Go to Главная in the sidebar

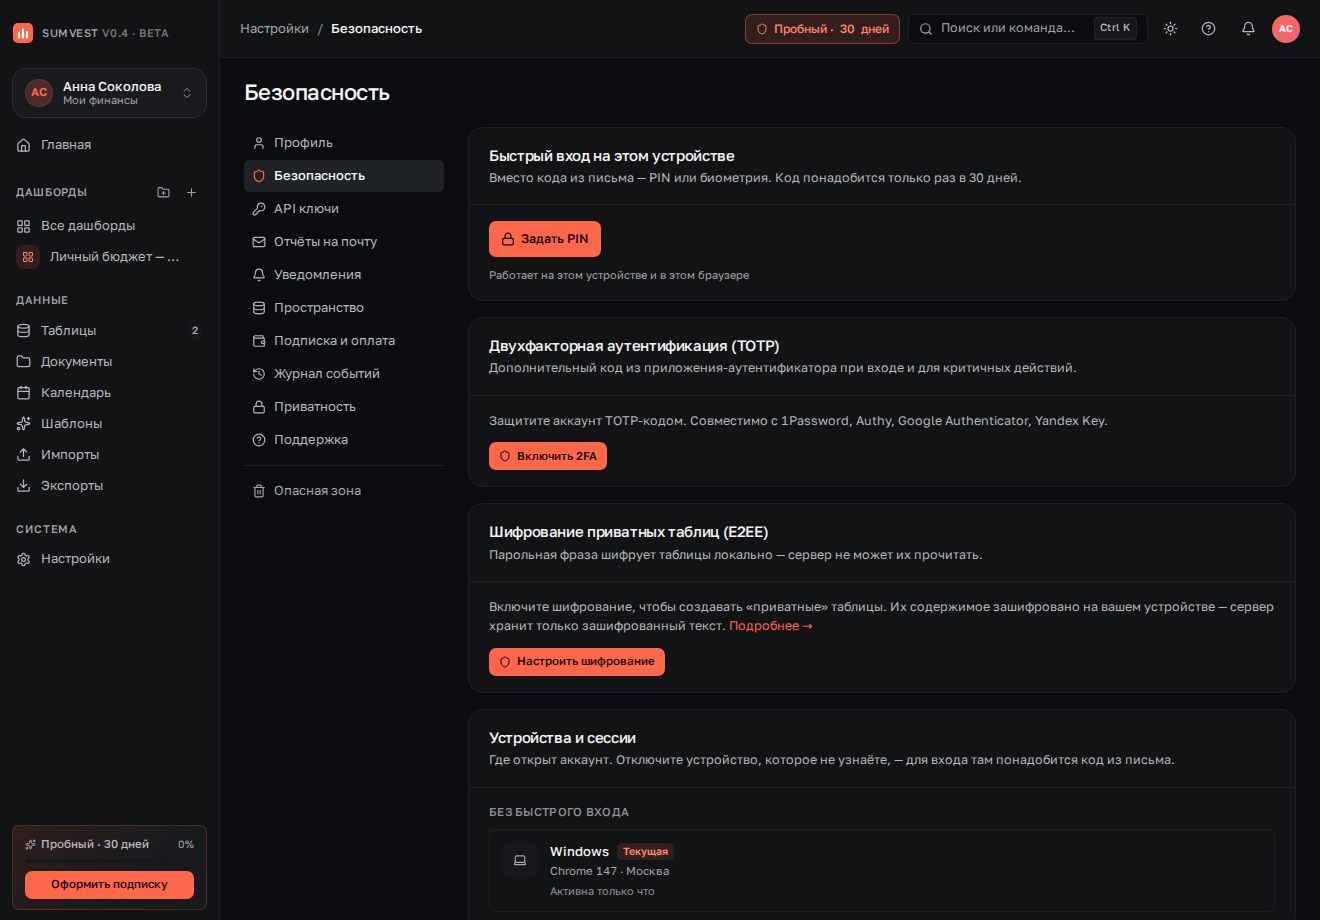[x=109, y=145]
